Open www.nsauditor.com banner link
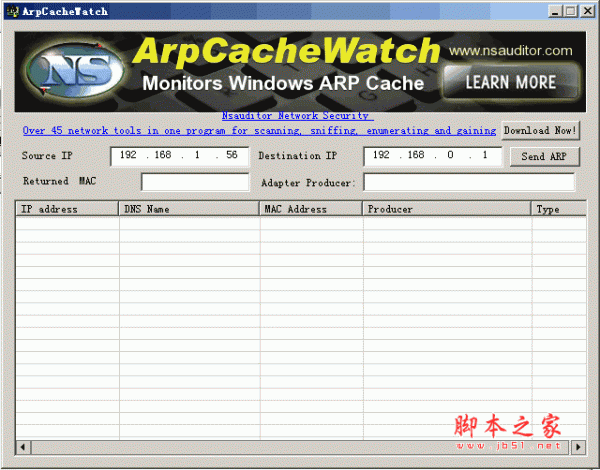This screenshot has height=470, width=600. tap(510, 51)
